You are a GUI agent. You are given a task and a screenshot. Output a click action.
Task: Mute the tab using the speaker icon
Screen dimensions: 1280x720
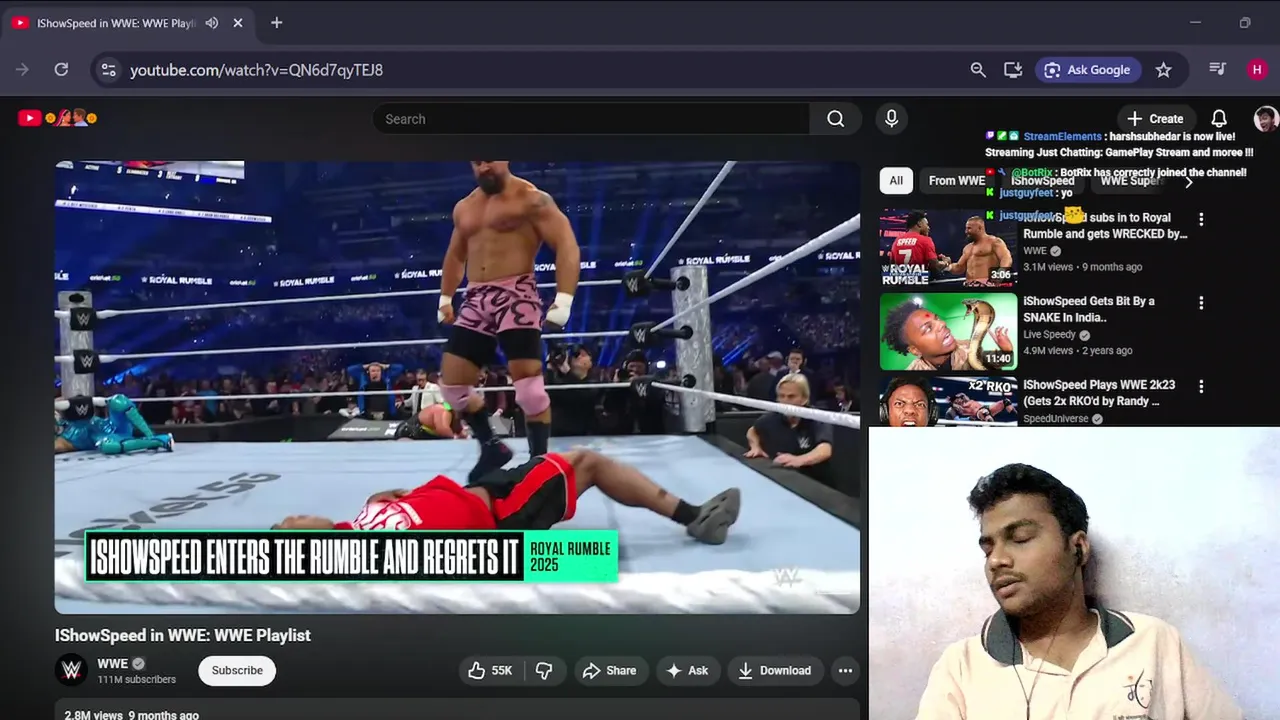[212, 22]
